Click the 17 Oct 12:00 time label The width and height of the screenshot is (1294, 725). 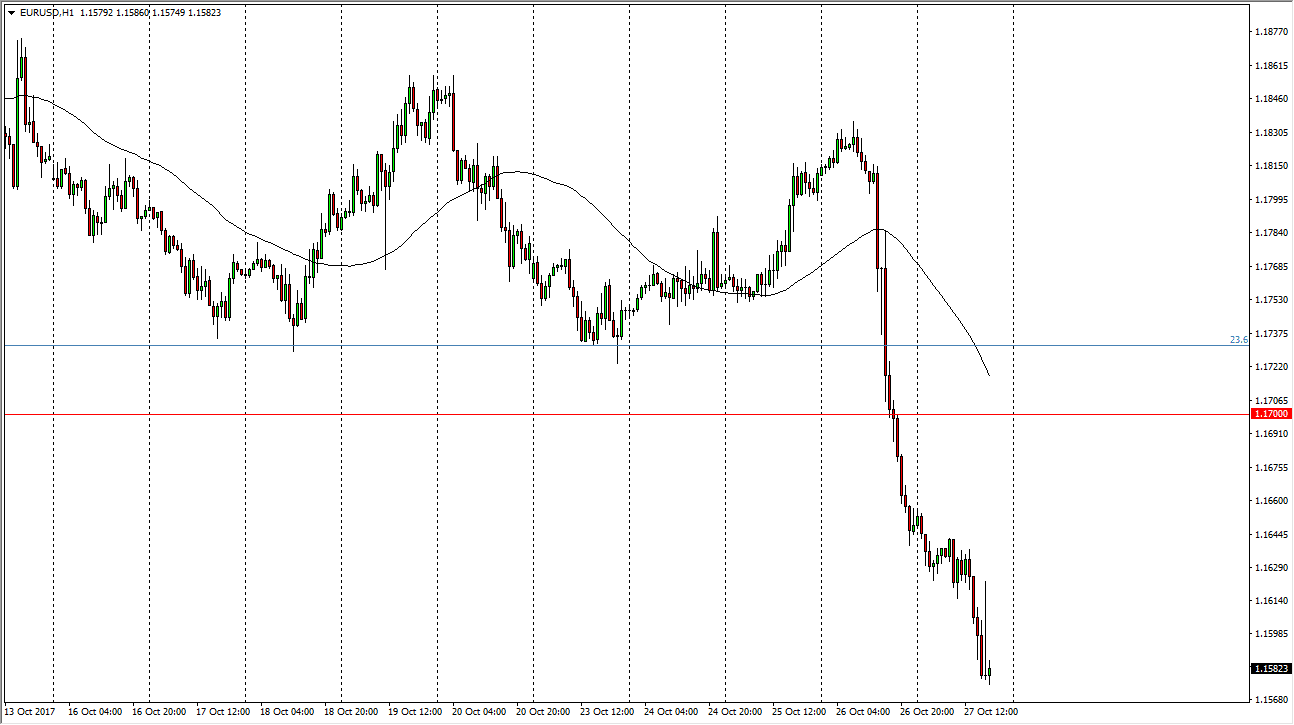click(224, 712)
